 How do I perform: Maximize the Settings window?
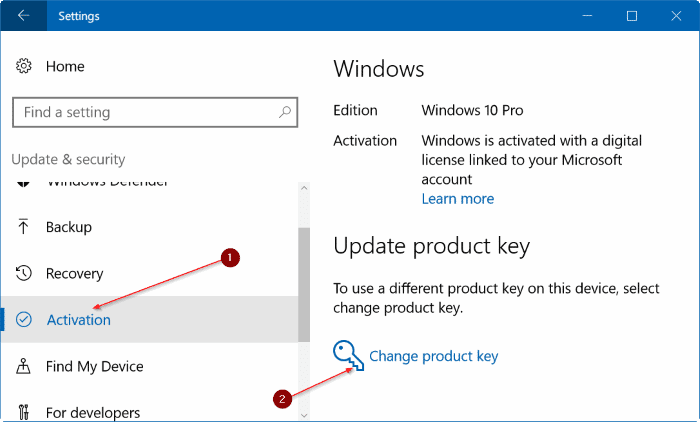pyautogui.click(x=632, y=16)
